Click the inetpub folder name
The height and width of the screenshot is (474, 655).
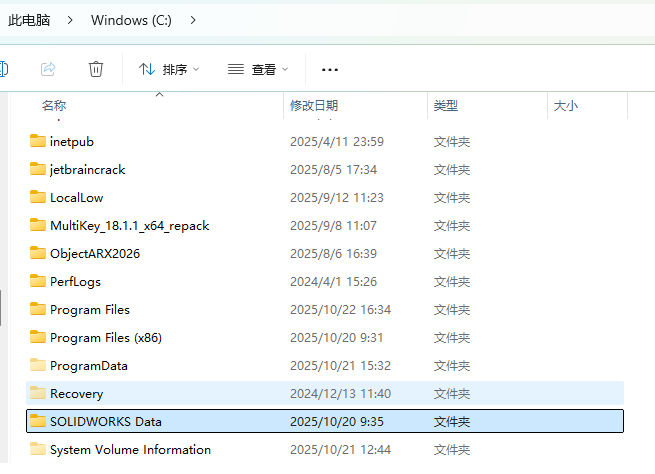coord(72,142)
